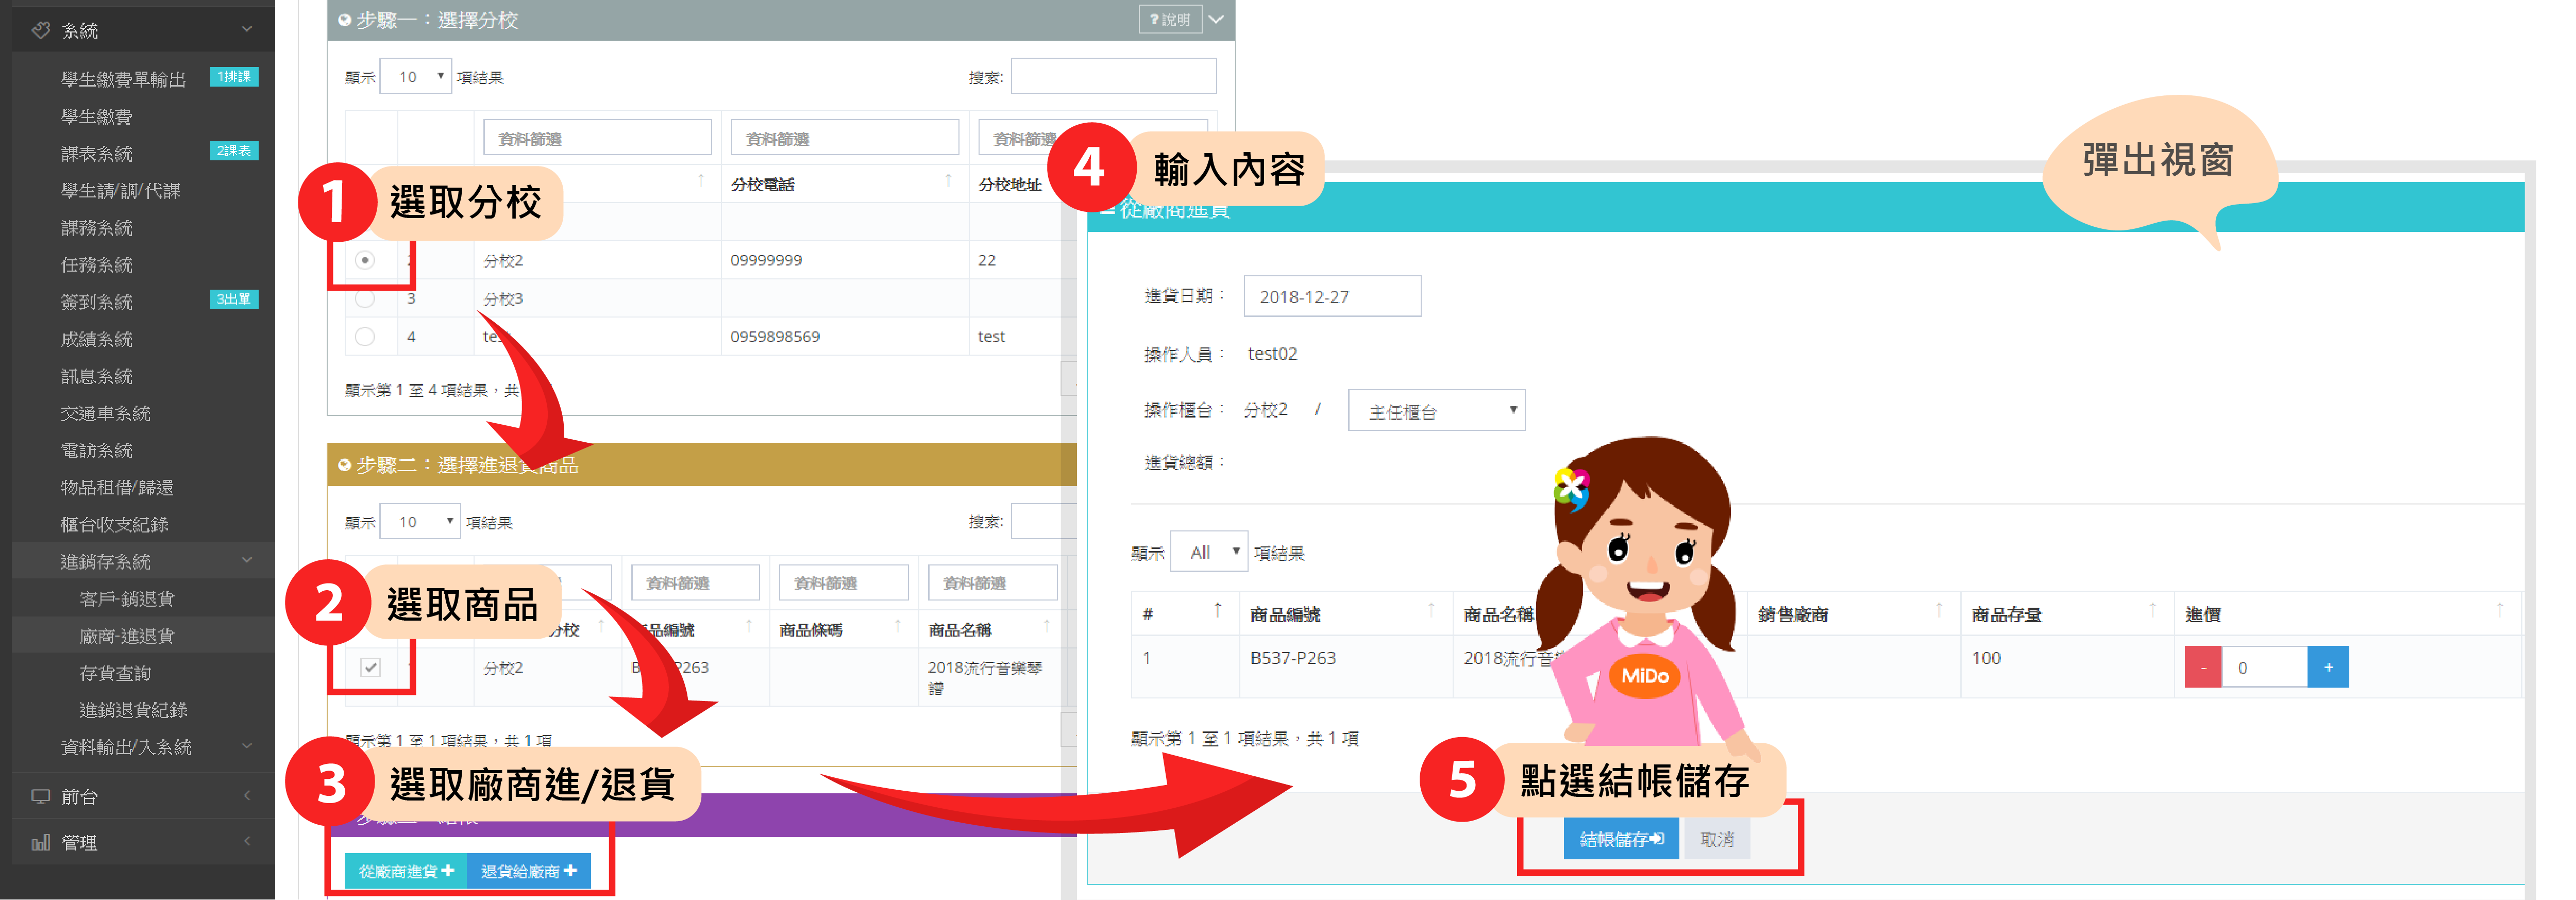Open the All results-per-page dropdown in popup
This screenshot has height=900, width=2576.
pyautogui.click(x=1209, y=552)
